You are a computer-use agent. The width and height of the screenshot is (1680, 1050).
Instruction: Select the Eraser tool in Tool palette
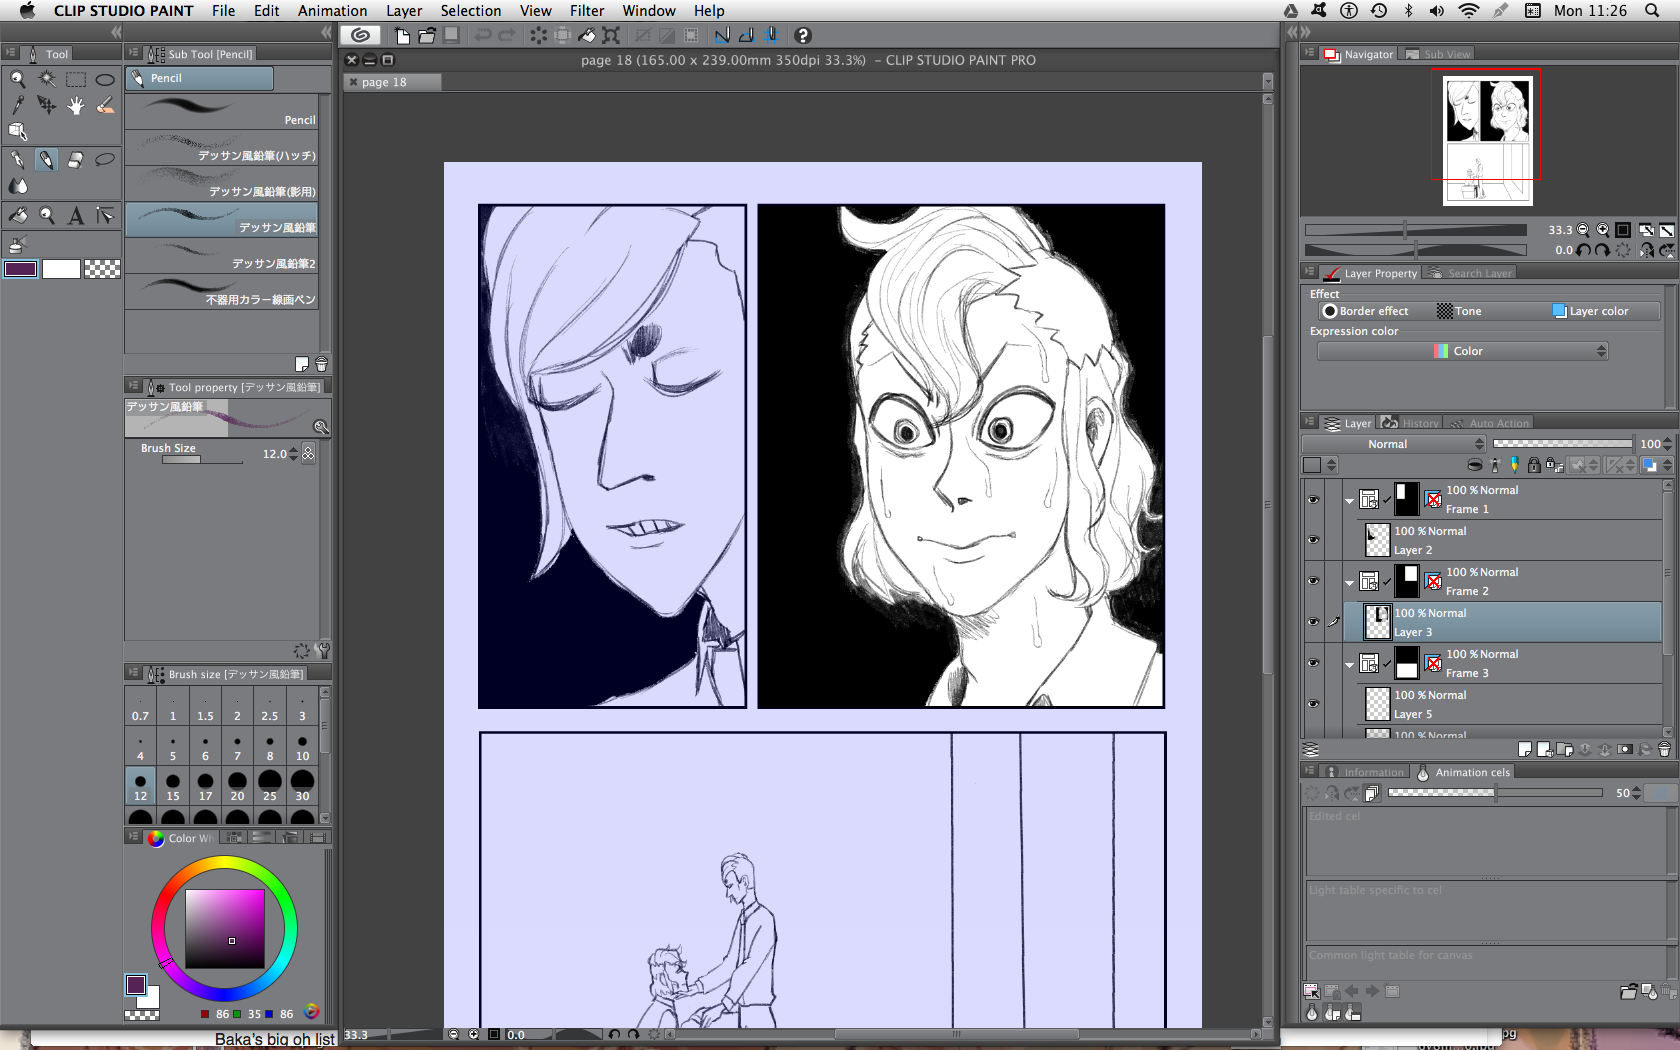(x=75, y=160)
